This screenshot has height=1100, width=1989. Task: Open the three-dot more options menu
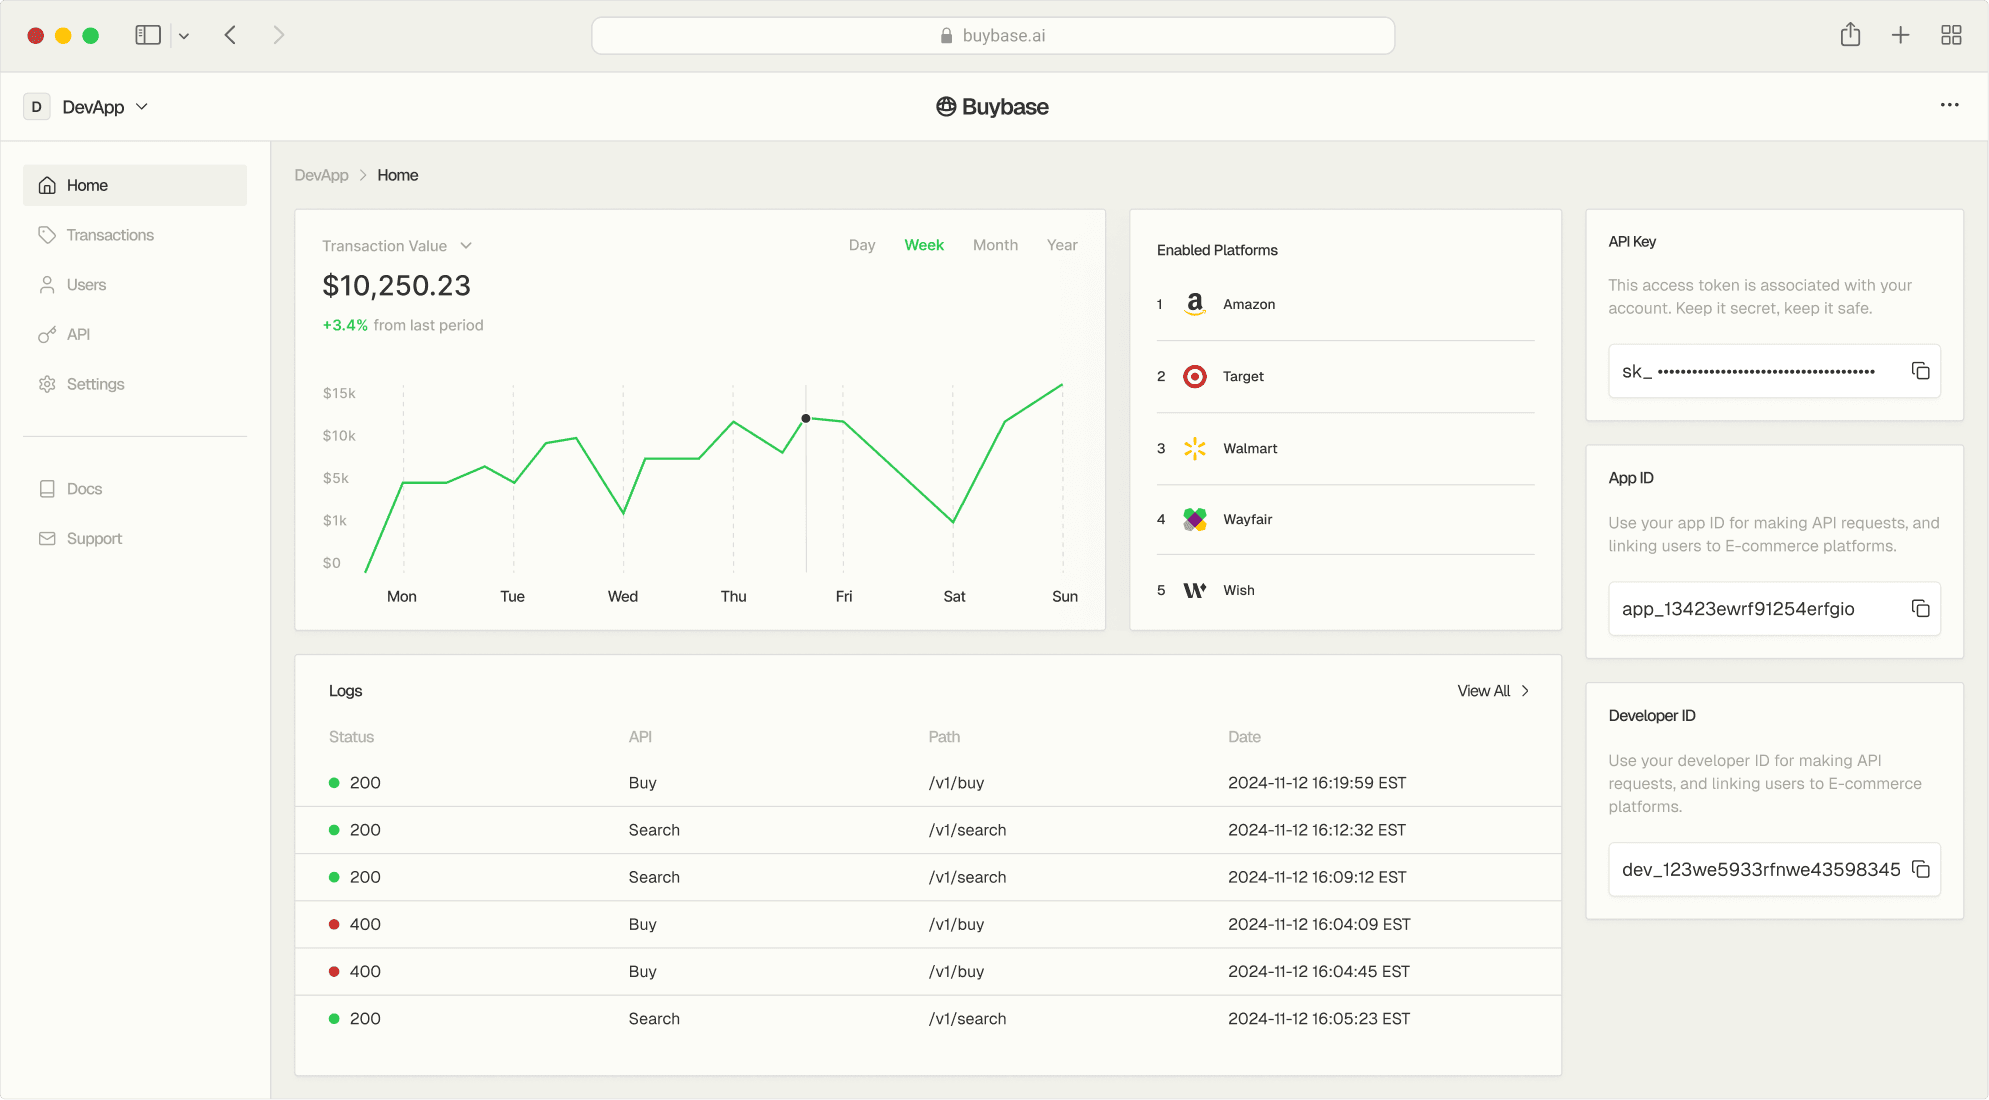1949,105
